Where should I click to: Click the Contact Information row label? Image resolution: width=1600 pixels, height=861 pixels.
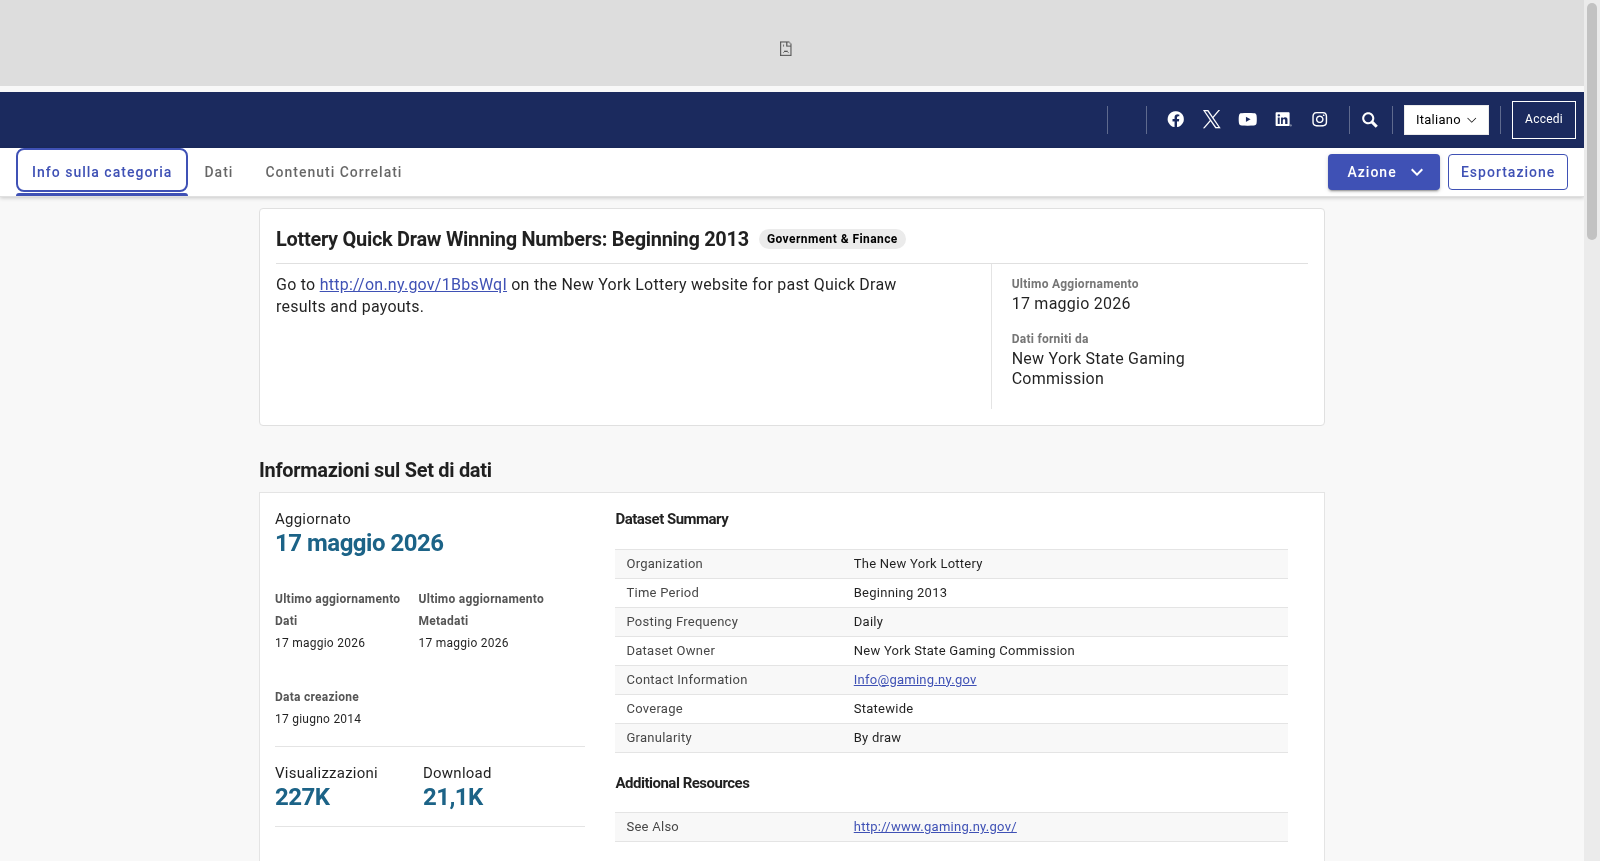[x=687, y=680]
